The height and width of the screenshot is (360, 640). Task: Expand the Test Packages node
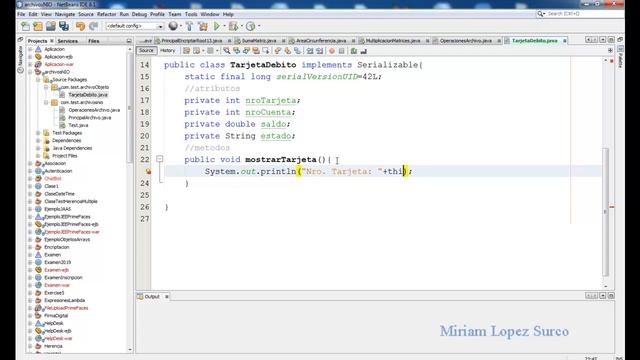(38, 133)
